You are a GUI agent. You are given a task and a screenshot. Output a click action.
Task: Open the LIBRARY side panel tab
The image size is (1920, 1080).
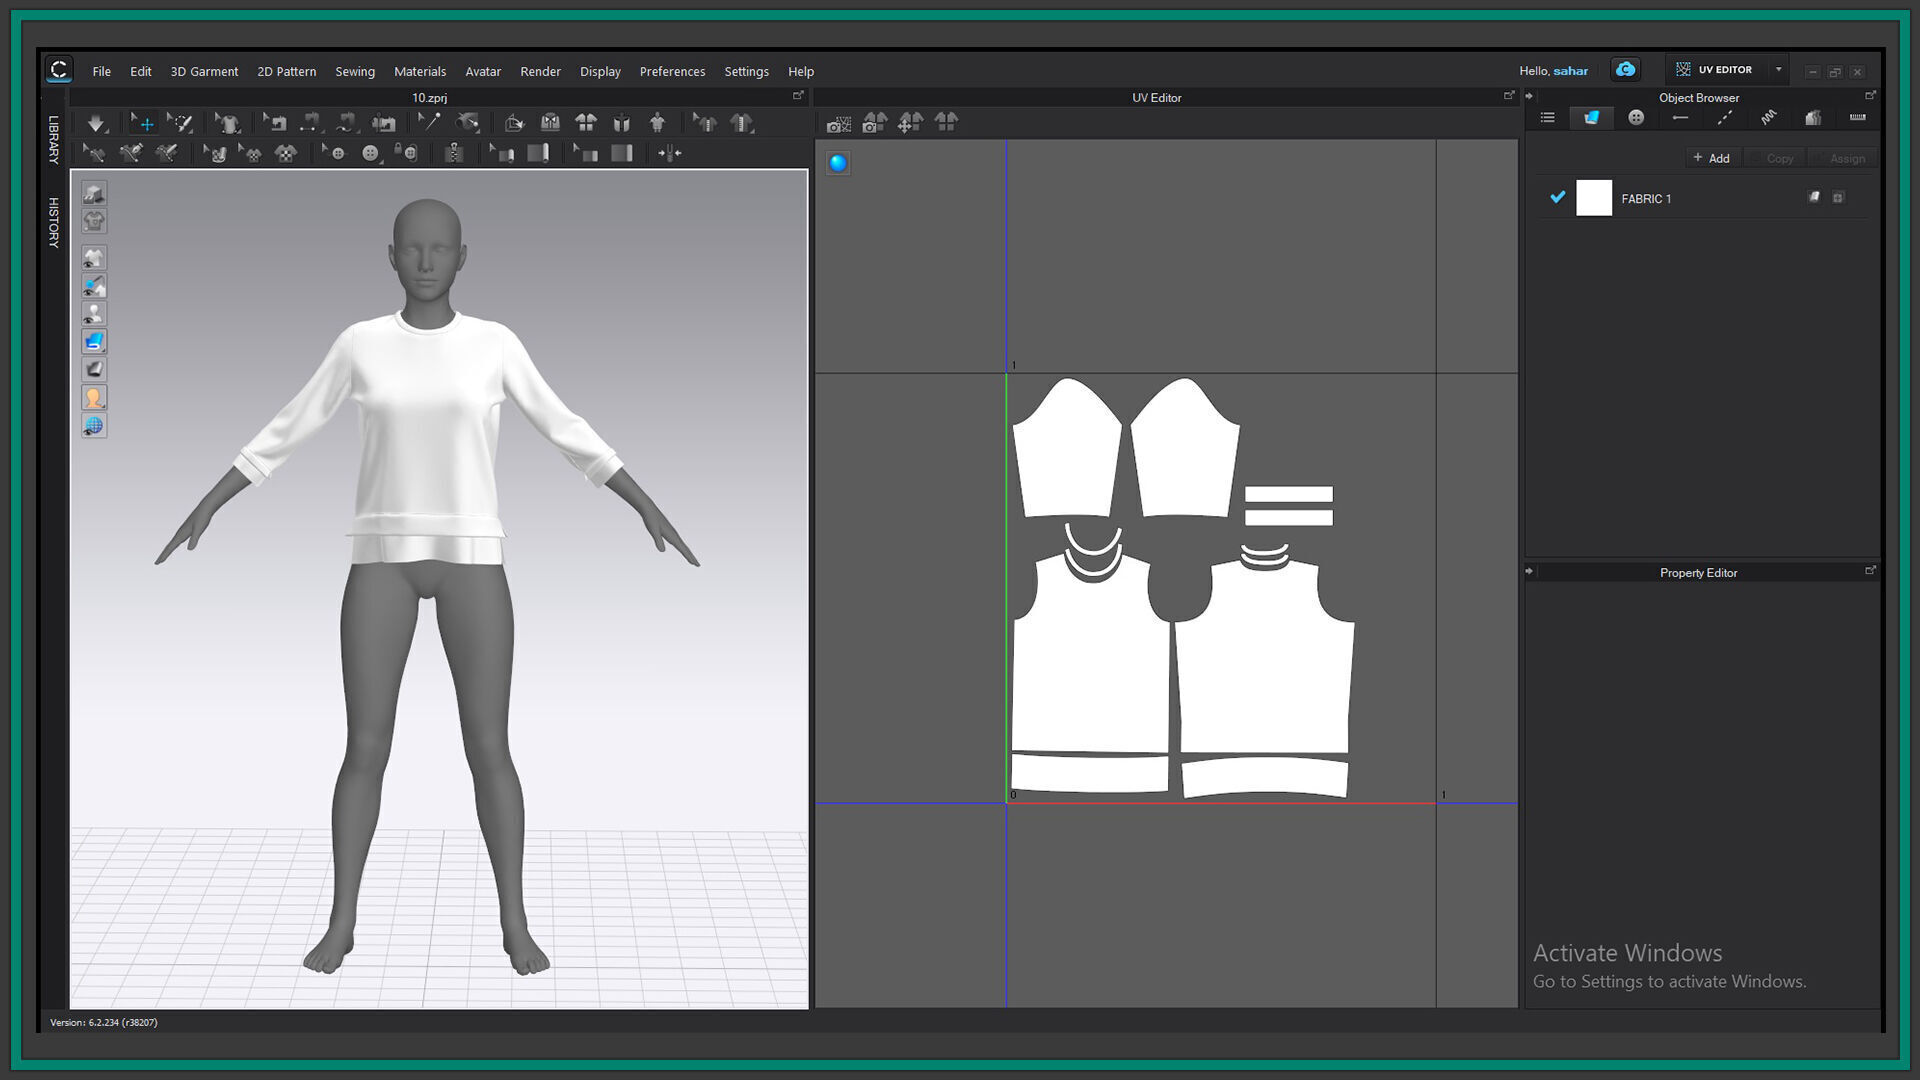point(54,139)
